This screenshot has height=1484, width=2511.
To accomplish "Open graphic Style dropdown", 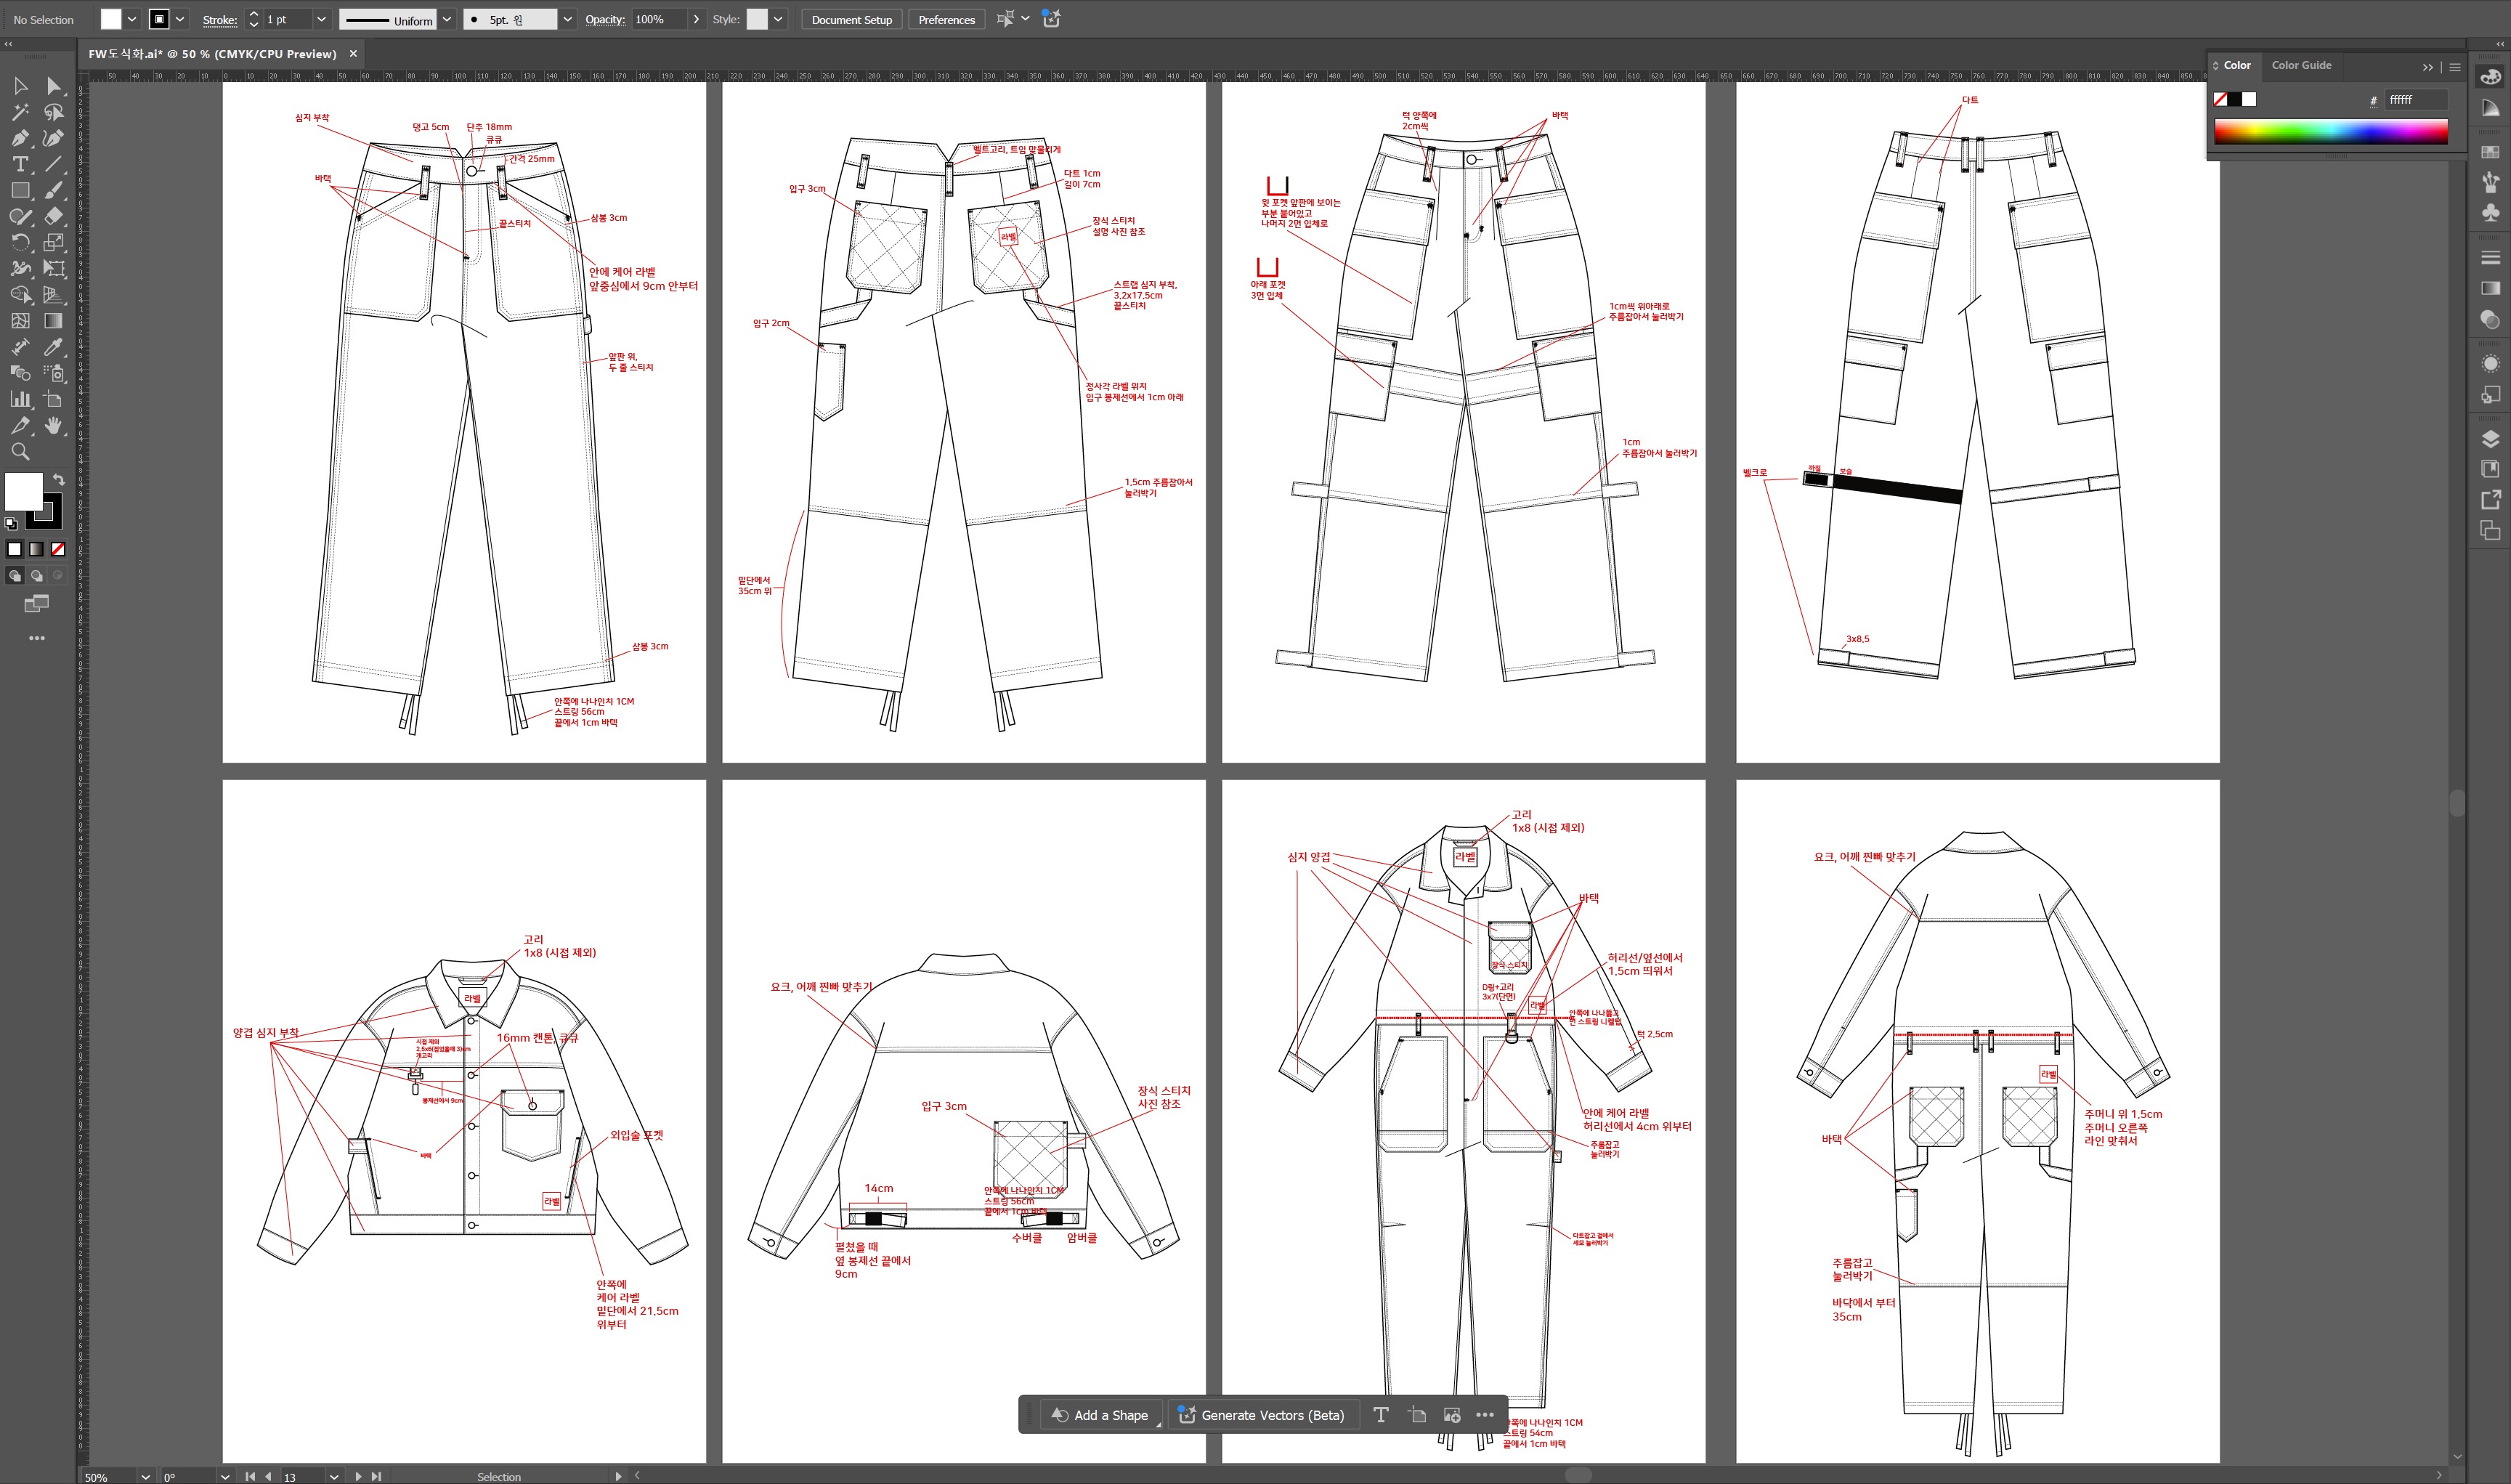I will pyautogui.click(x=778, y=19).
